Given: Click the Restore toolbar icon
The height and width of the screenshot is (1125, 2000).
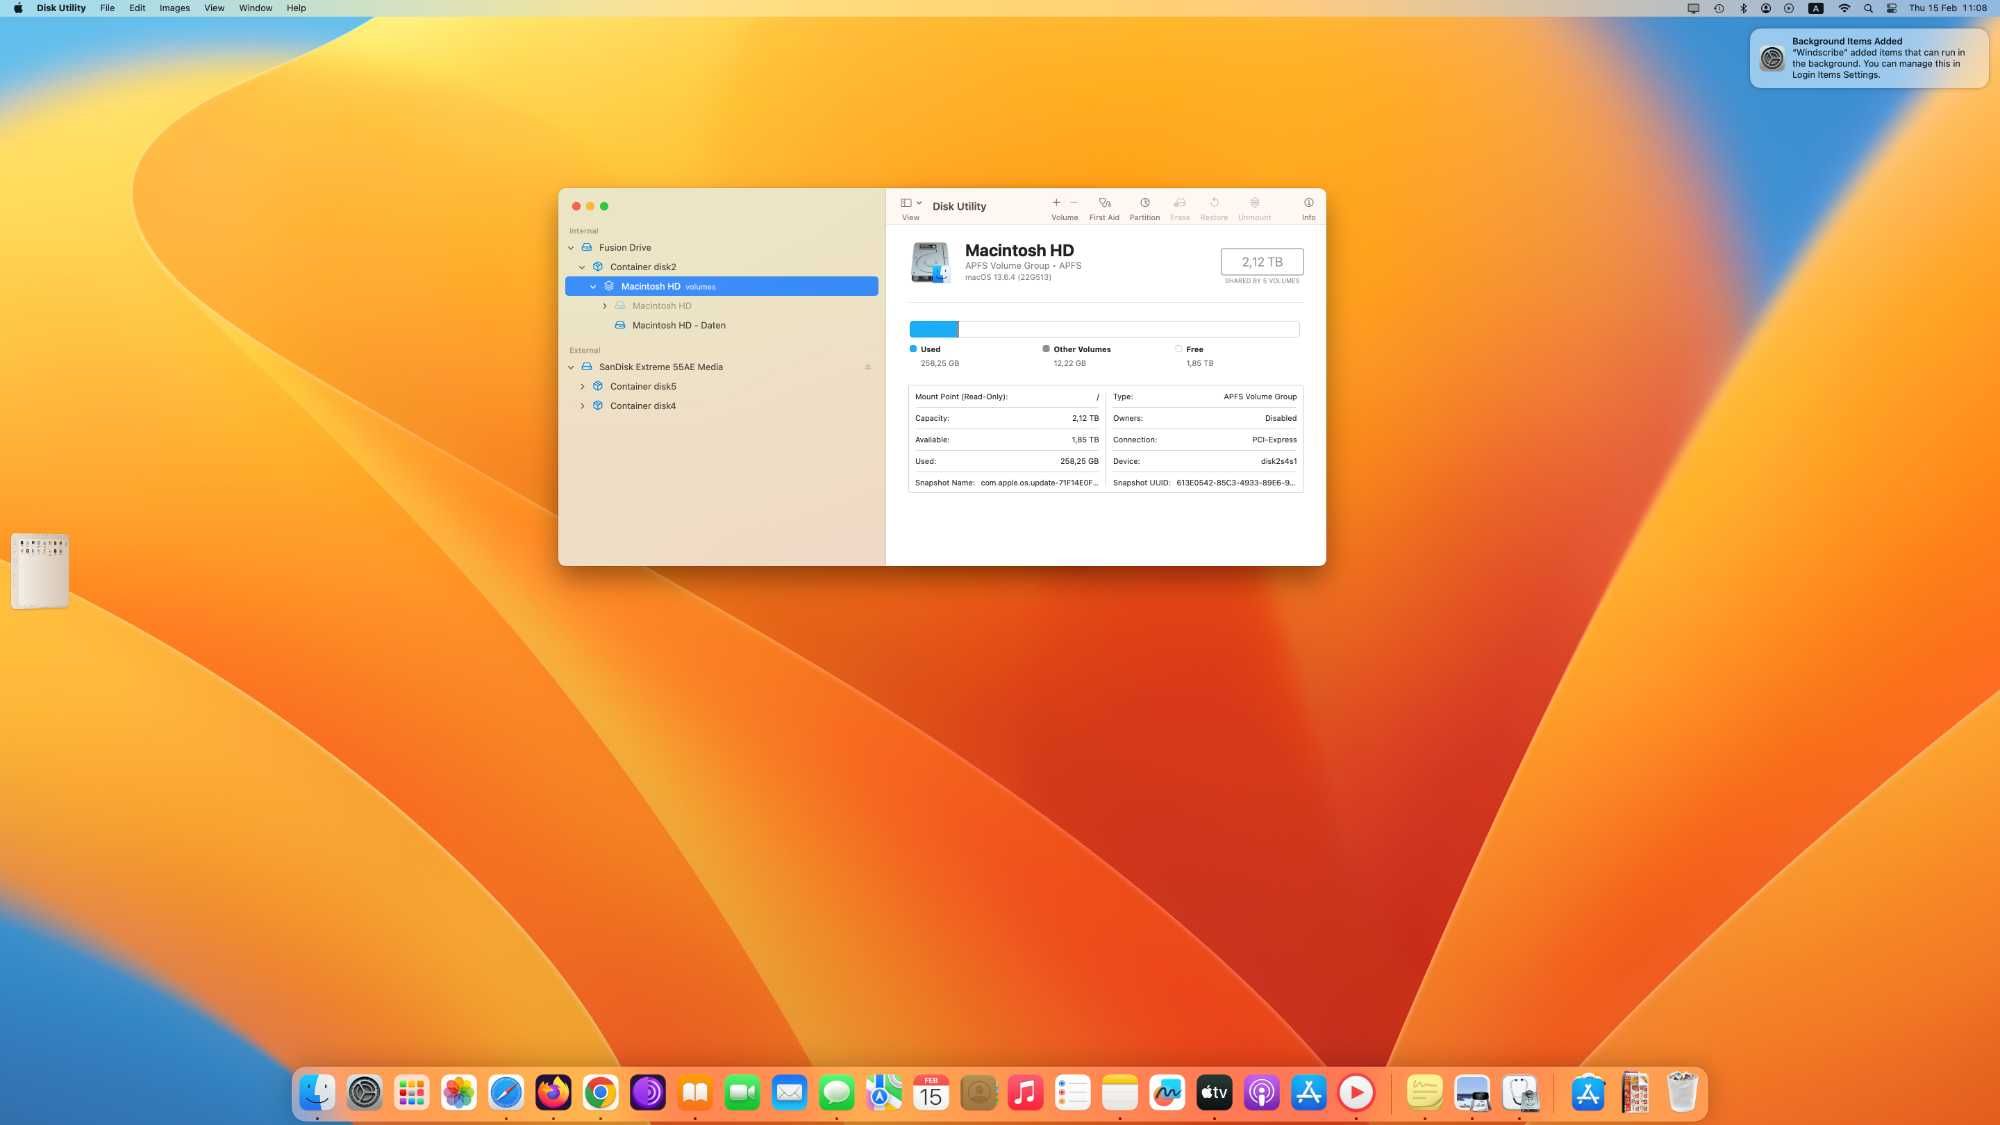Looking at the screenshot, I should [1214, 203].
